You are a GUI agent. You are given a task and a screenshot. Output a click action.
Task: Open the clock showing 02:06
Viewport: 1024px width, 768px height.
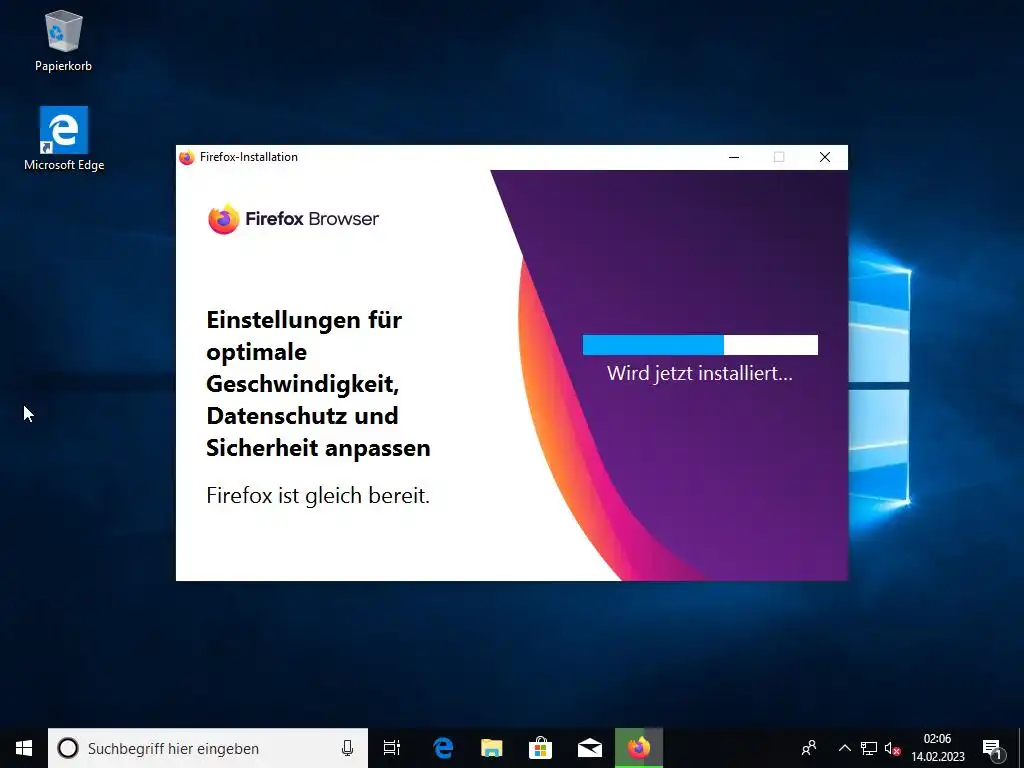[x=938, y=748]
